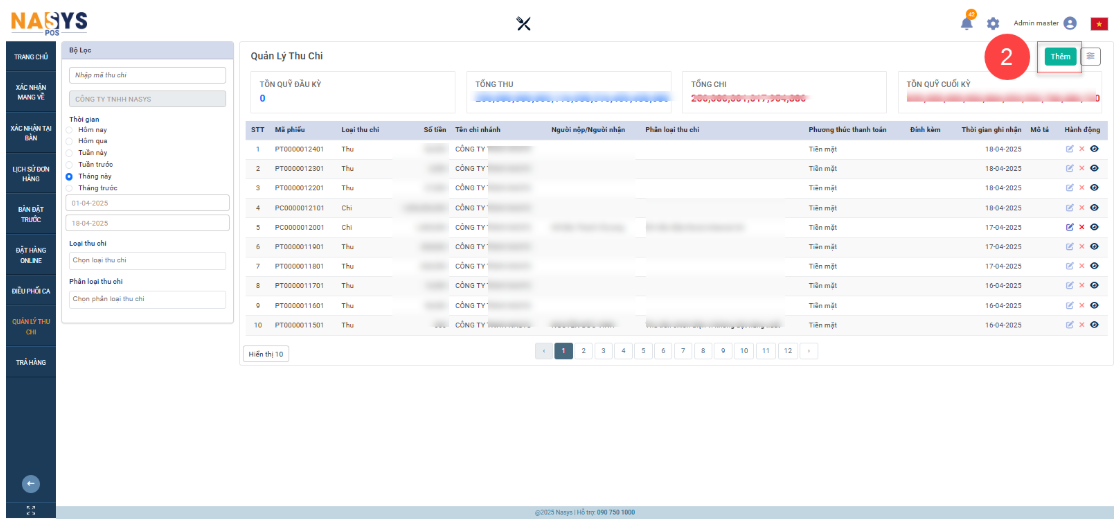Screen dimensions: 1118x520
Task: Select the Hôm nay time filter
Action: point(70,129)
